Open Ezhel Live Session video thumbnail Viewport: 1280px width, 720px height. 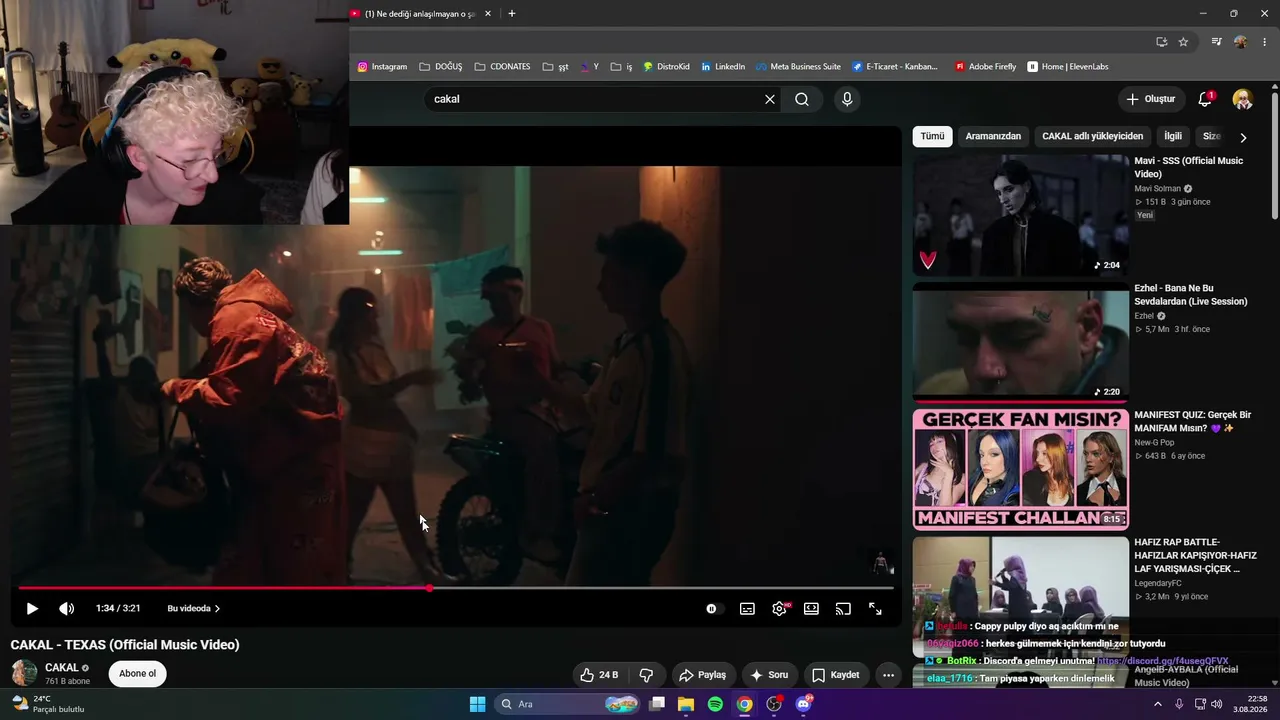coord(1020,342)
